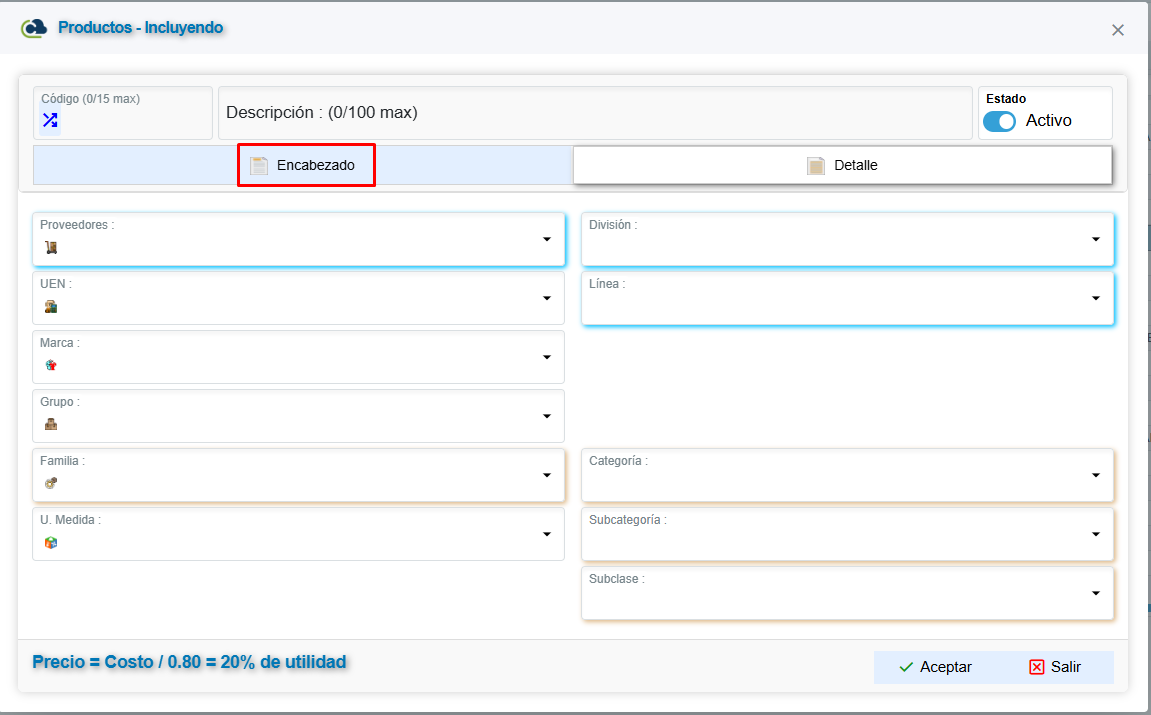The height and width of the screenshot is (715, 1151).
Task: Close the Productos dialog window
Action: (x=1118, y=30)
